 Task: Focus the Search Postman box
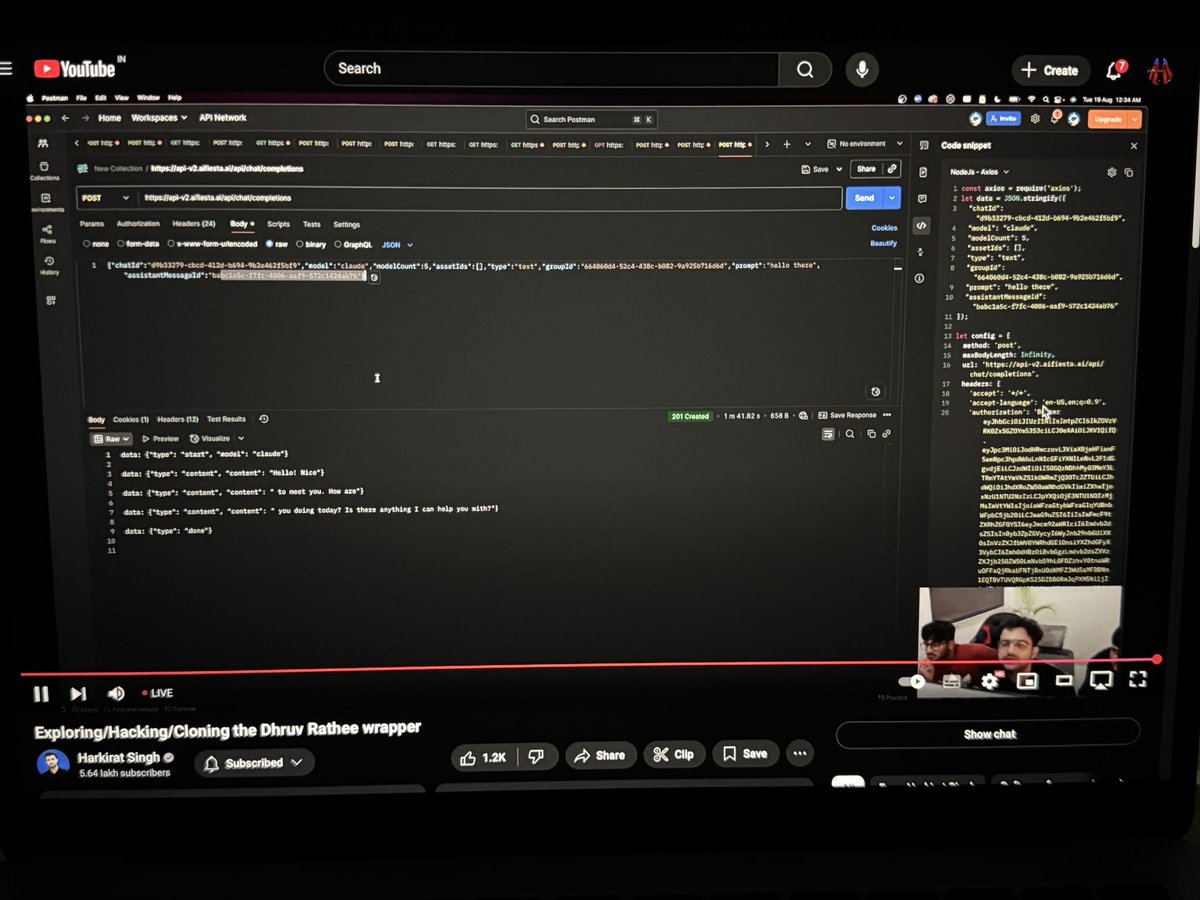coord(592,119)
